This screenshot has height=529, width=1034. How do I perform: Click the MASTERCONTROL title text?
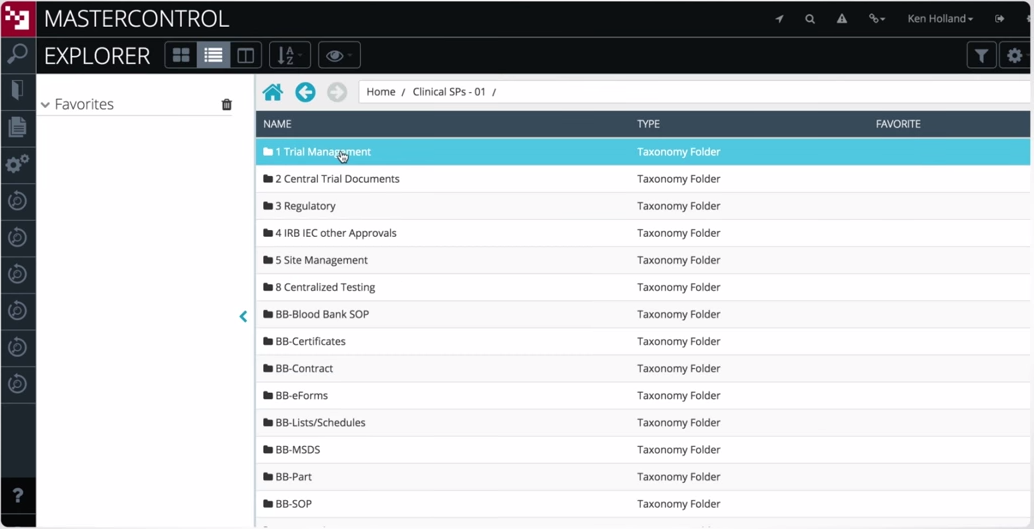tap(137, 18)
